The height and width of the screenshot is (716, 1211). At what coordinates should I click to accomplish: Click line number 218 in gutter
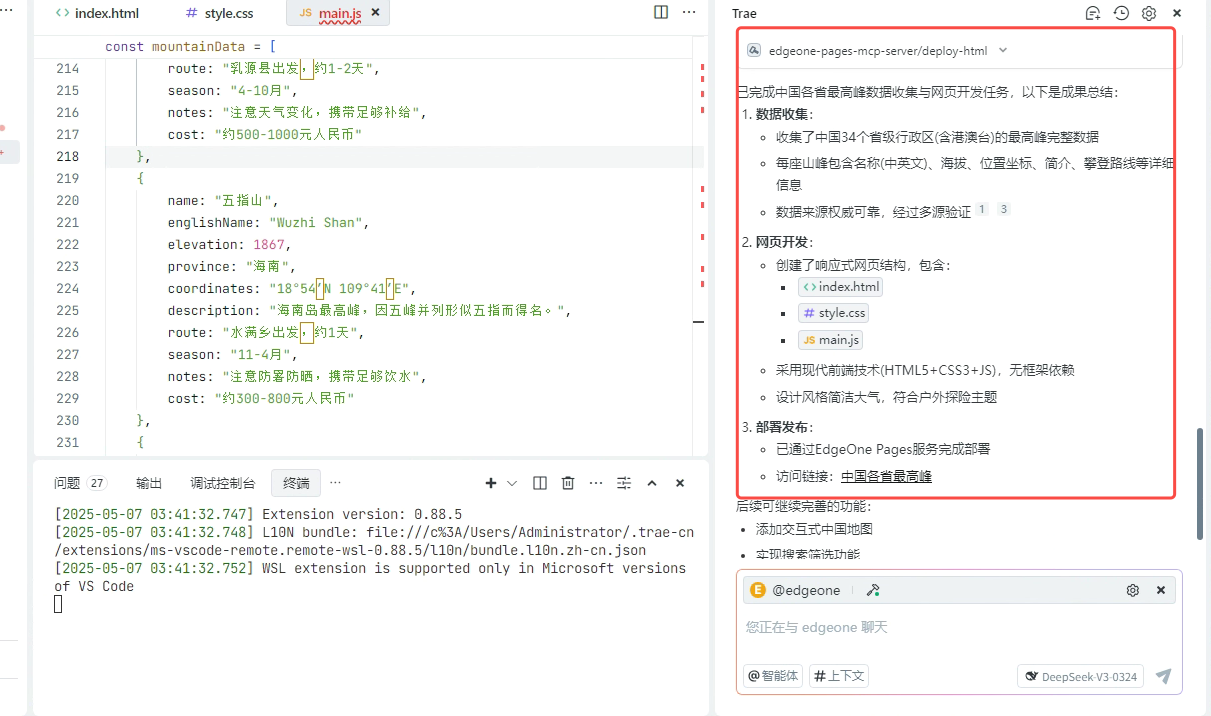(68, 156)
